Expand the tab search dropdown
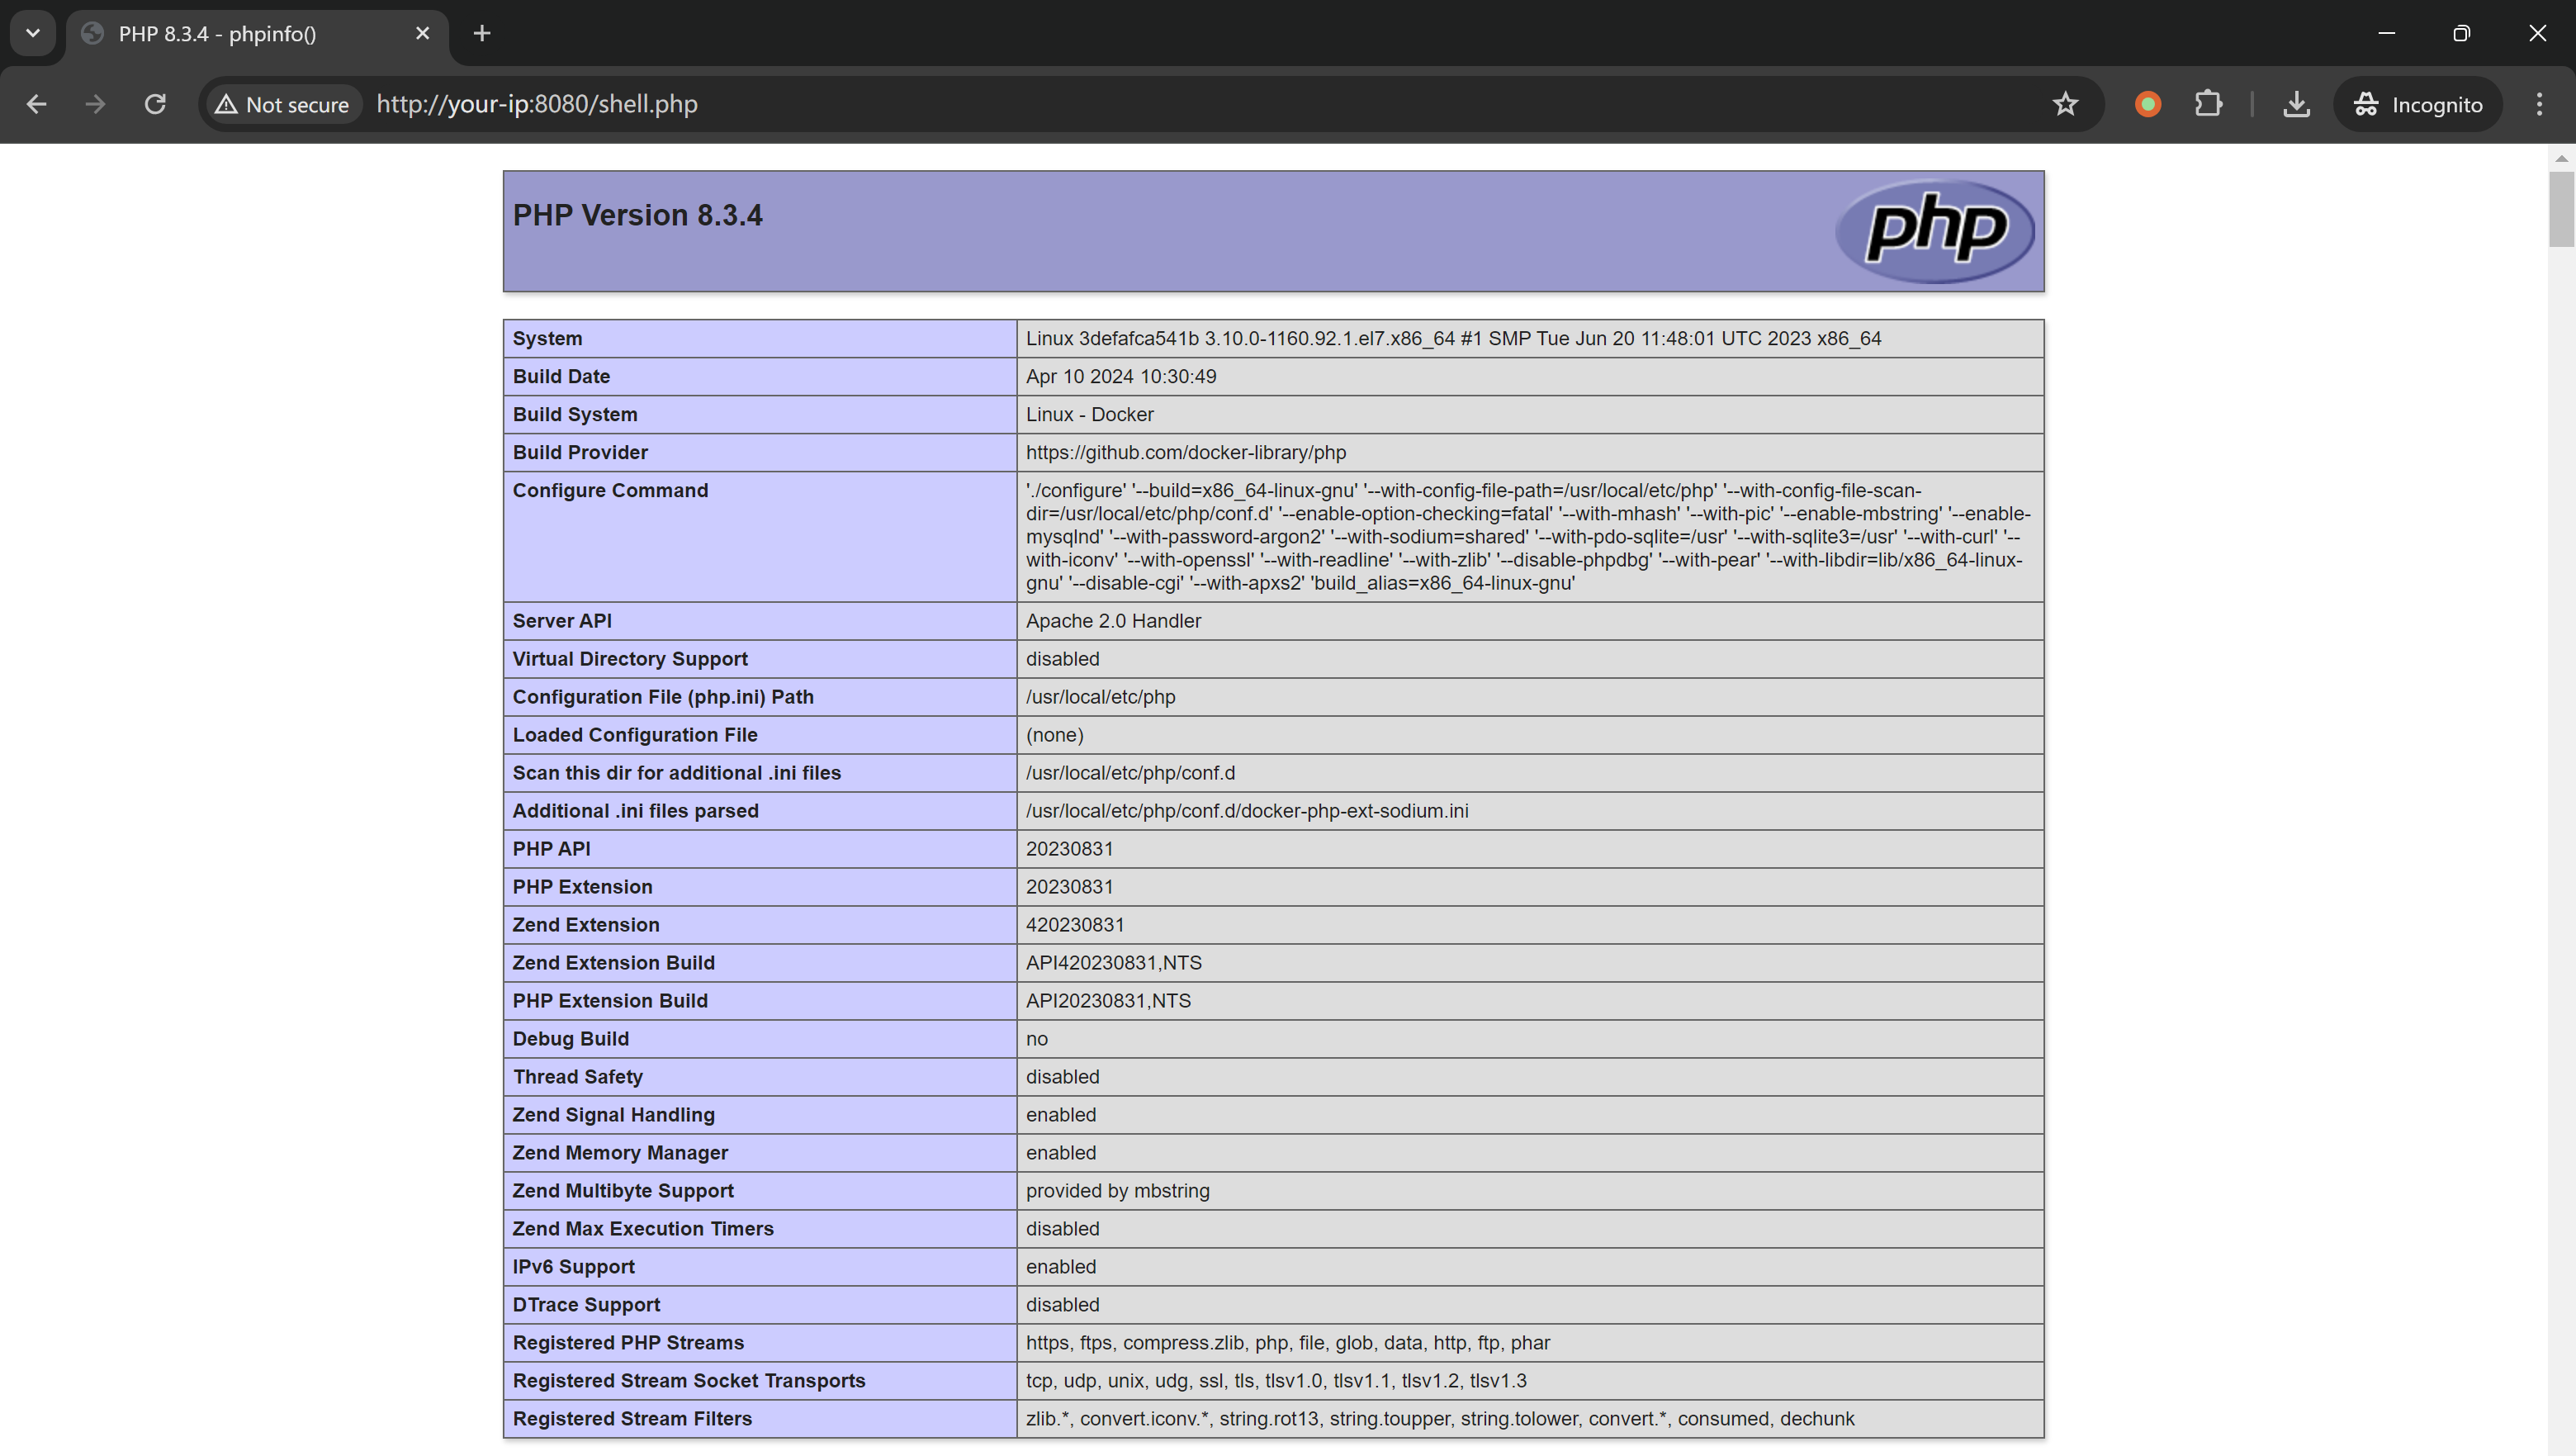2576x1456 pixels. coord(33,34)
